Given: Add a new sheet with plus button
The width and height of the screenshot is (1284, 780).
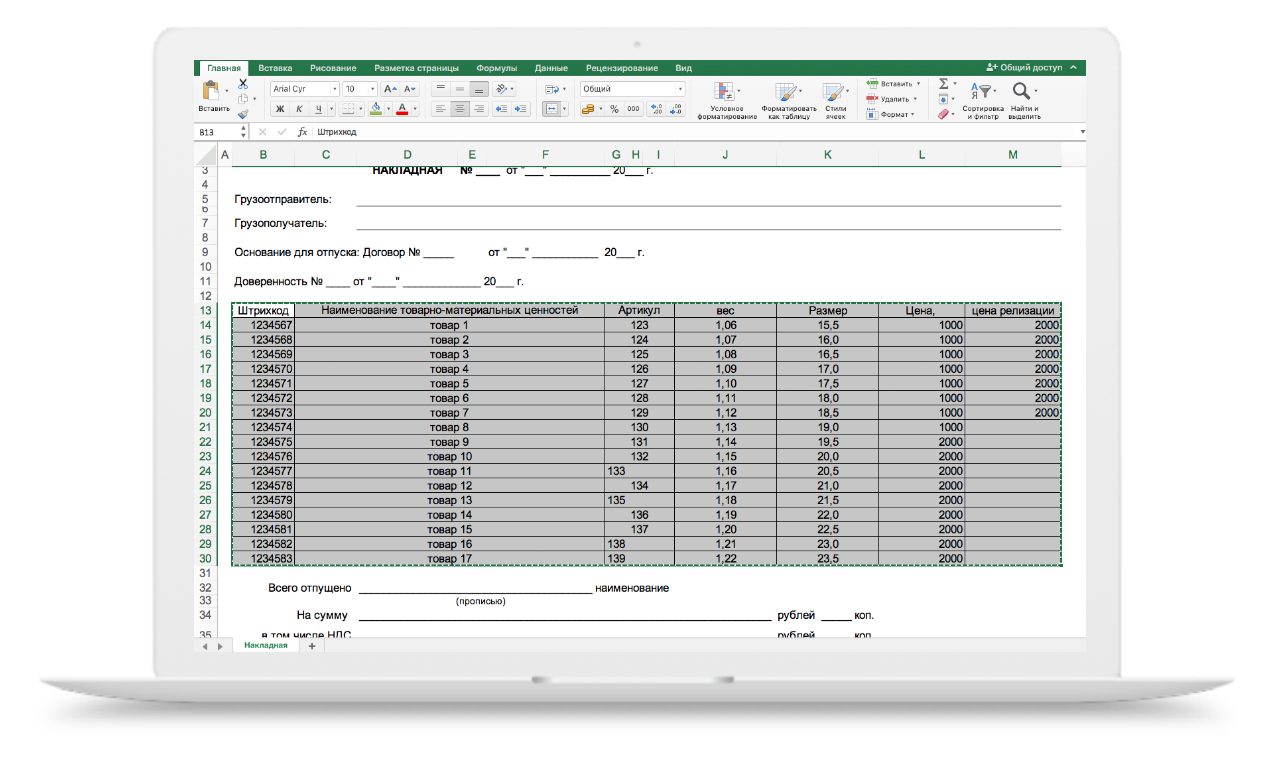Looking at the screenshot, I should [311, 646].
